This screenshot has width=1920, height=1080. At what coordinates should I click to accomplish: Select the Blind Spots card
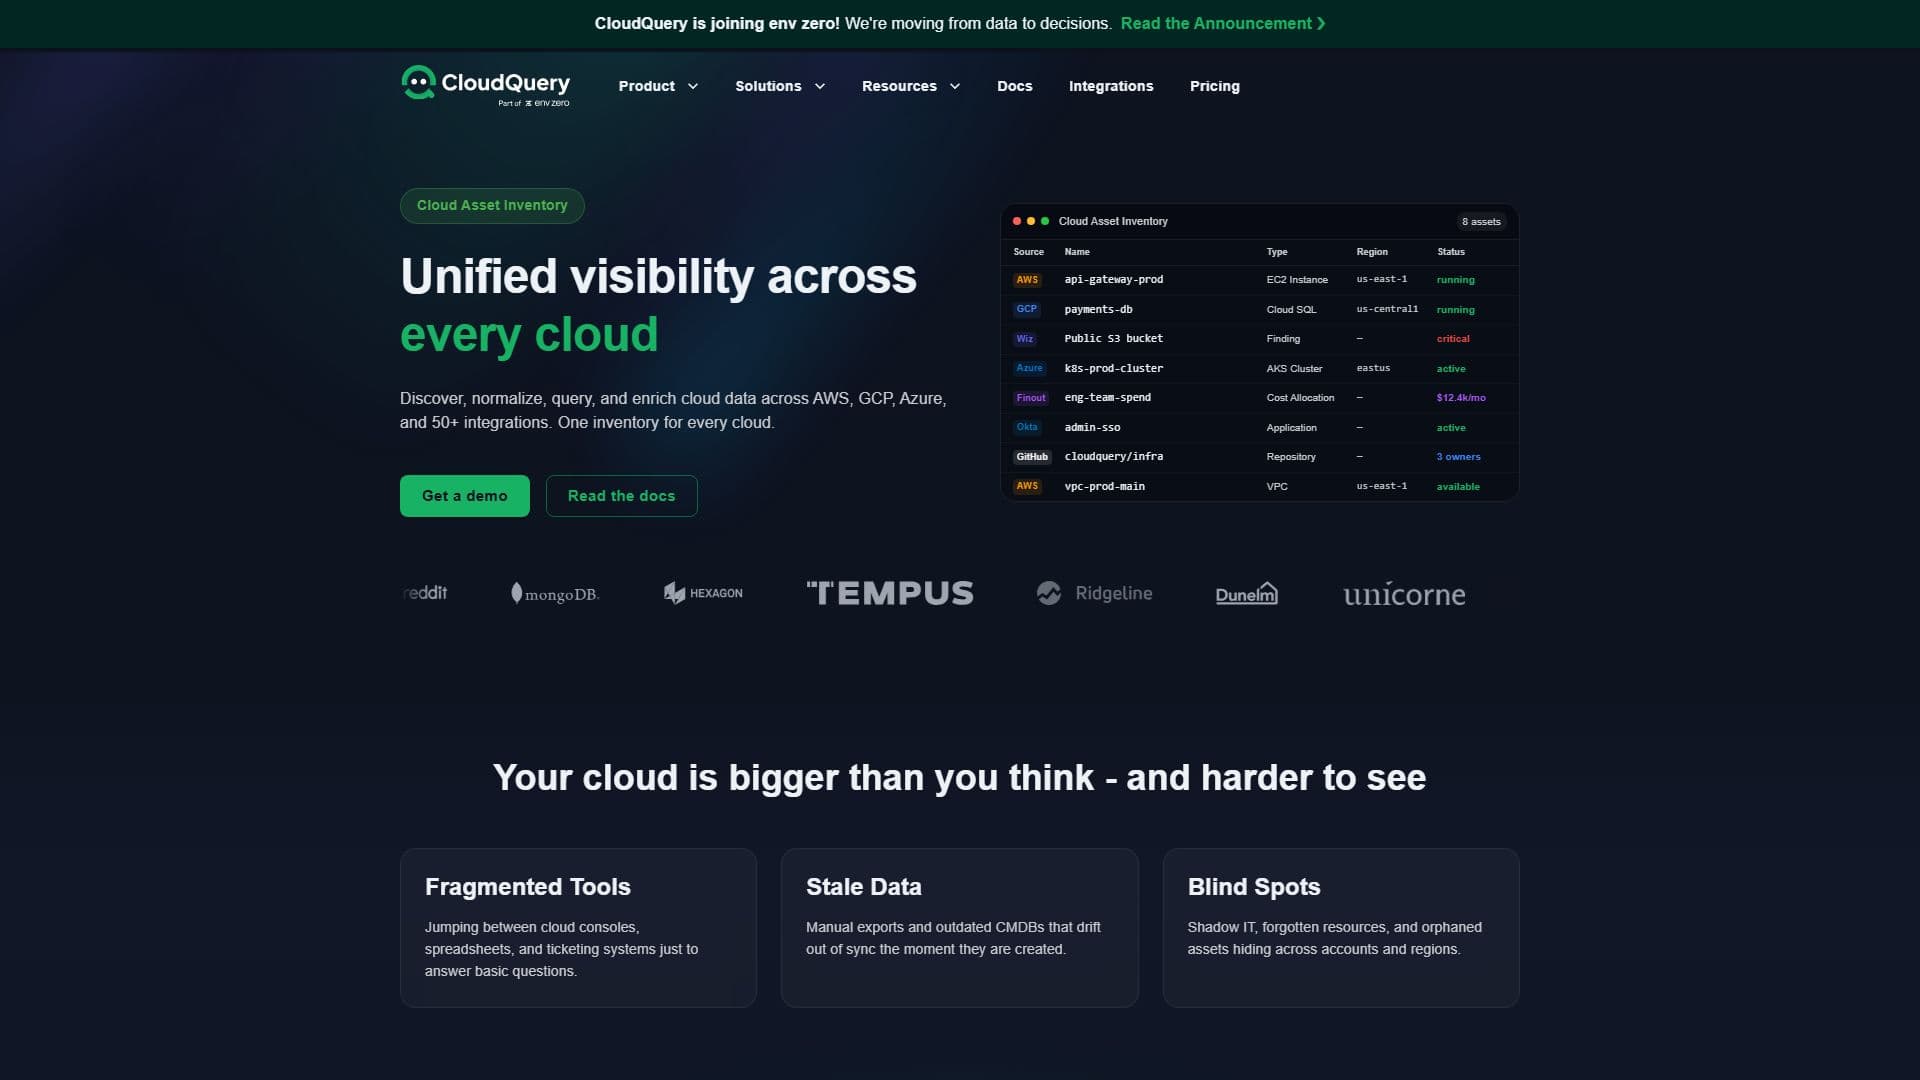tap(1341, 928)
